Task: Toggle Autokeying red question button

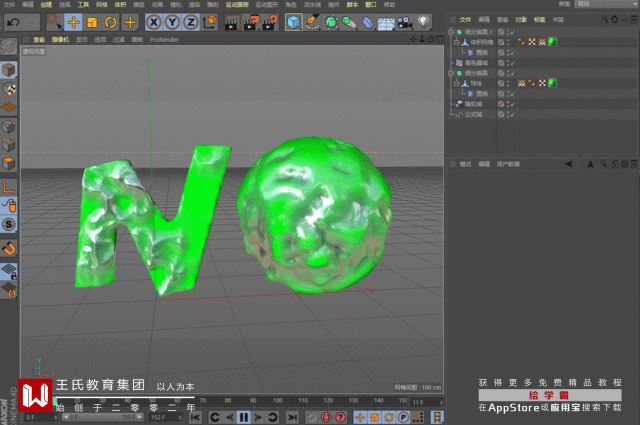Action: 340,417
